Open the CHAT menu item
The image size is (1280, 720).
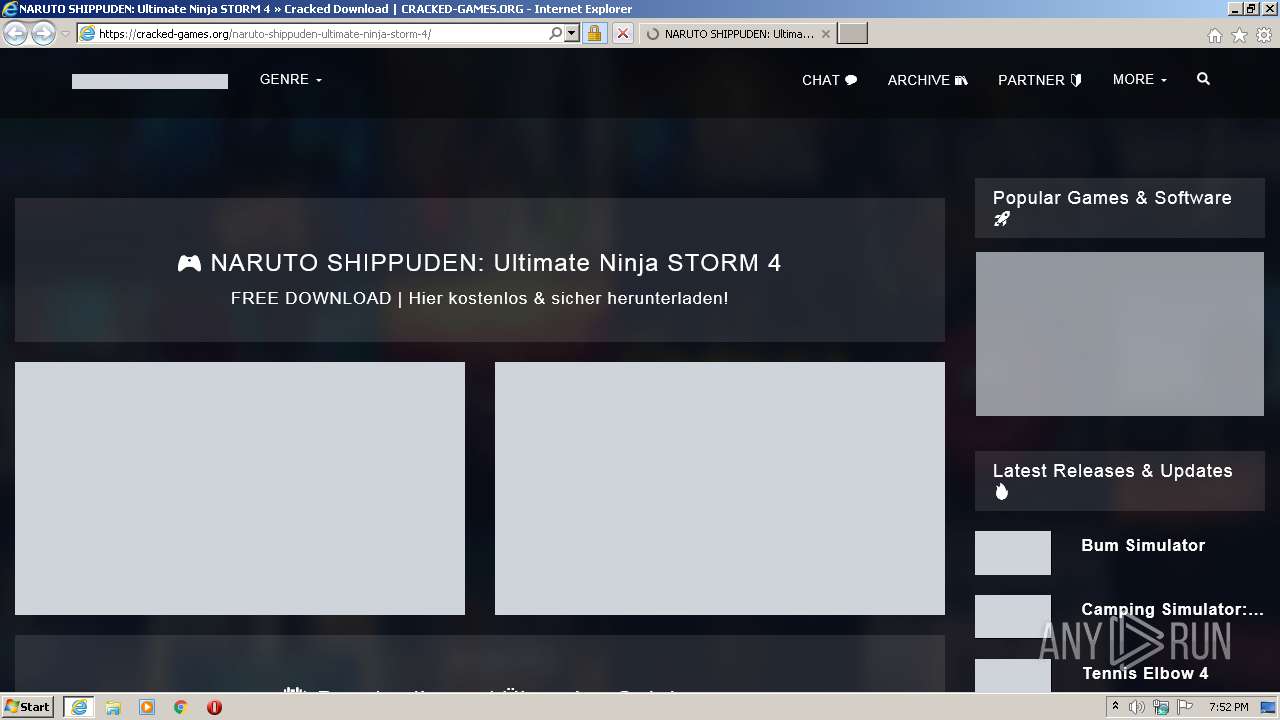tap(829, 80)
